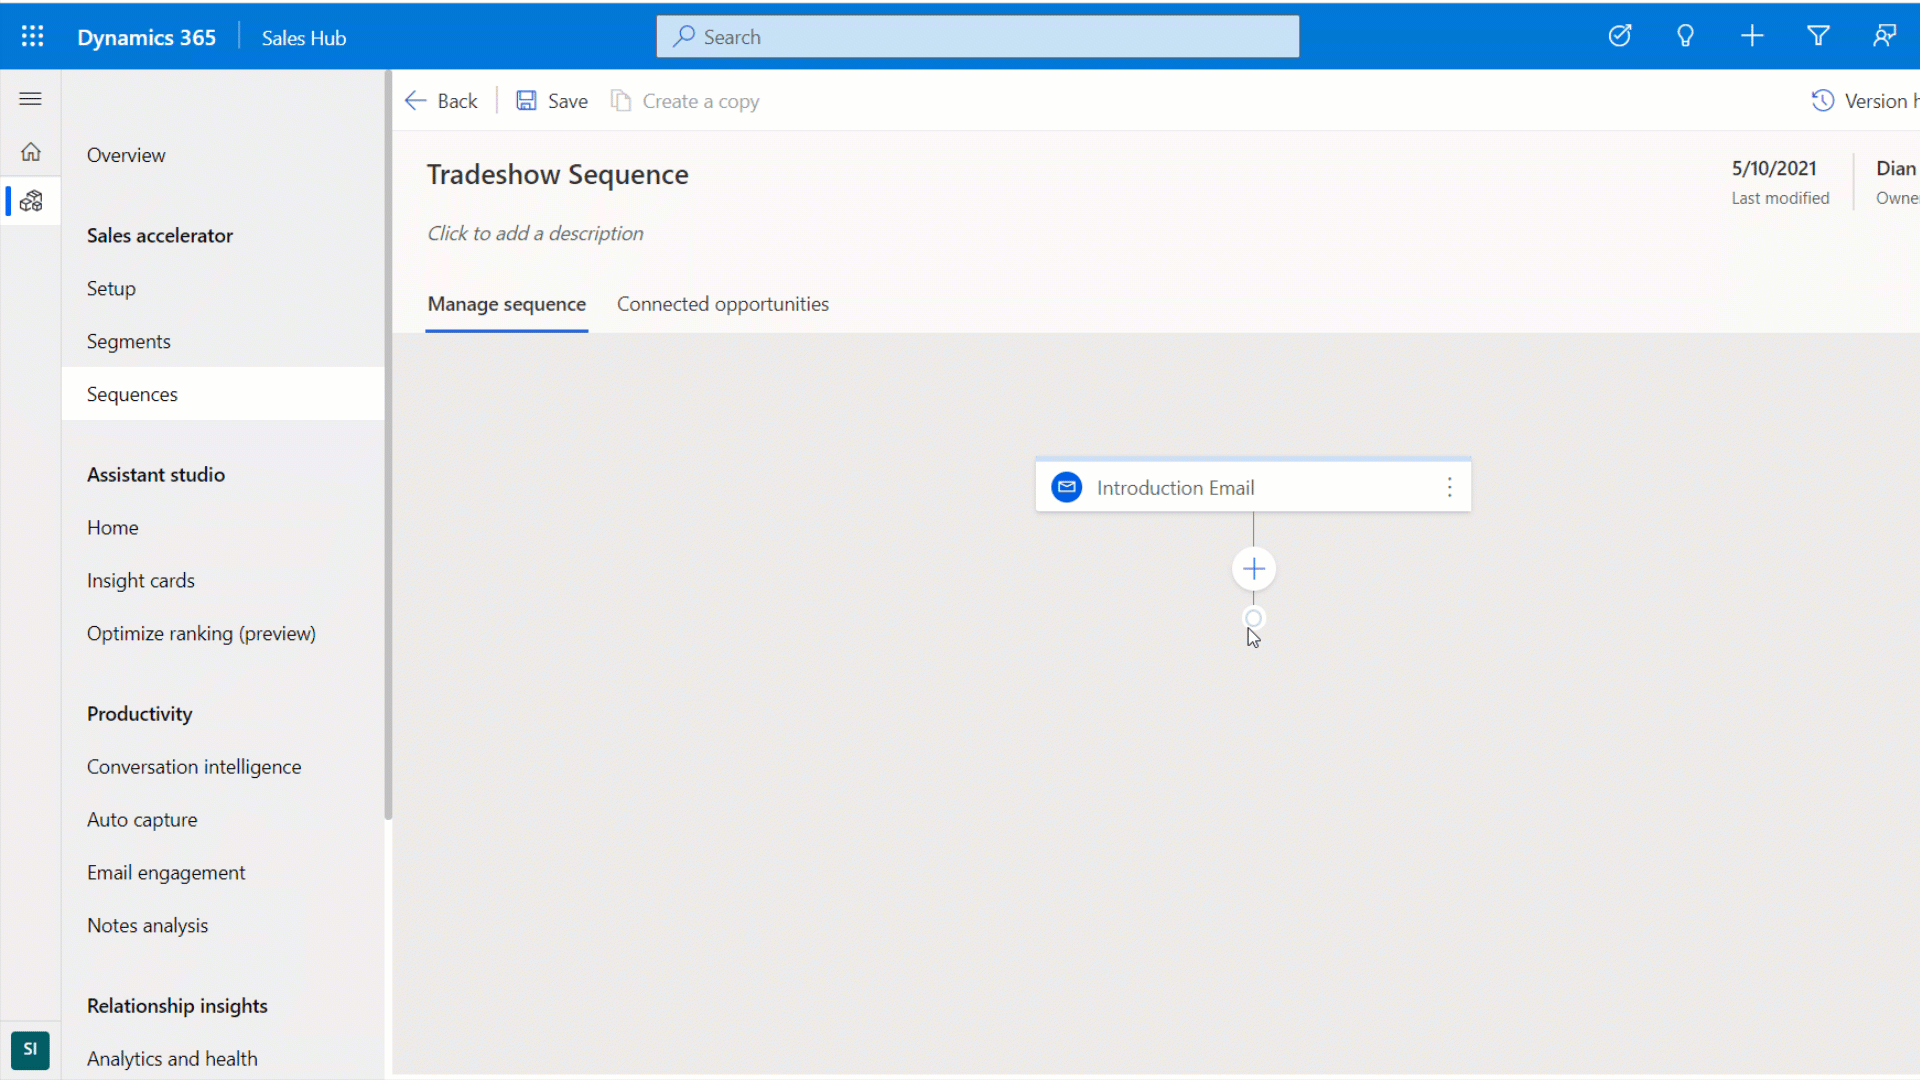Open the SI area switcher
1920x1080 pixels.
tap(30, 1050)
